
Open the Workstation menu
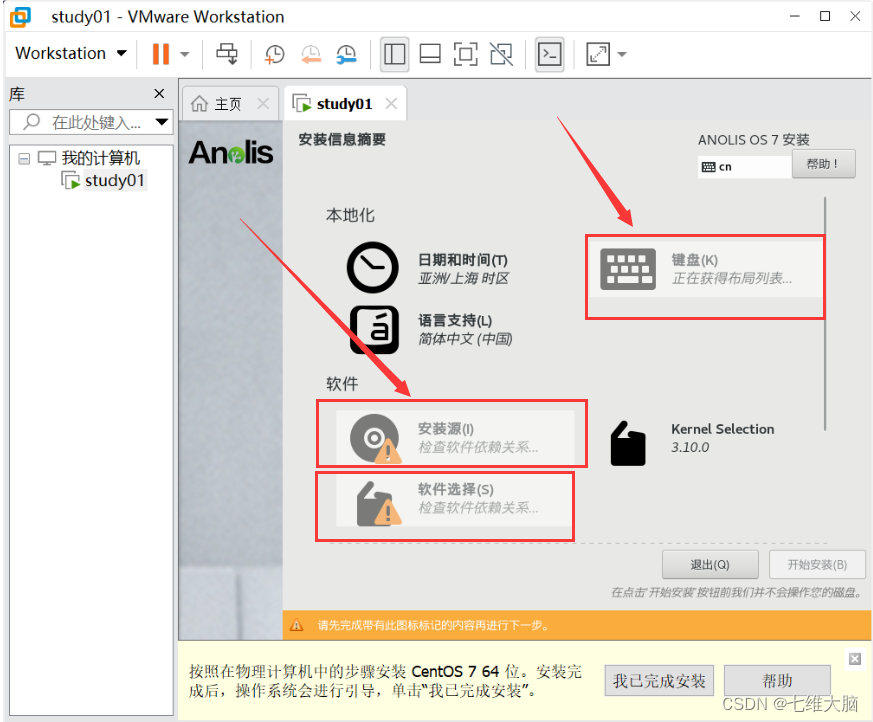click(71, 53)
